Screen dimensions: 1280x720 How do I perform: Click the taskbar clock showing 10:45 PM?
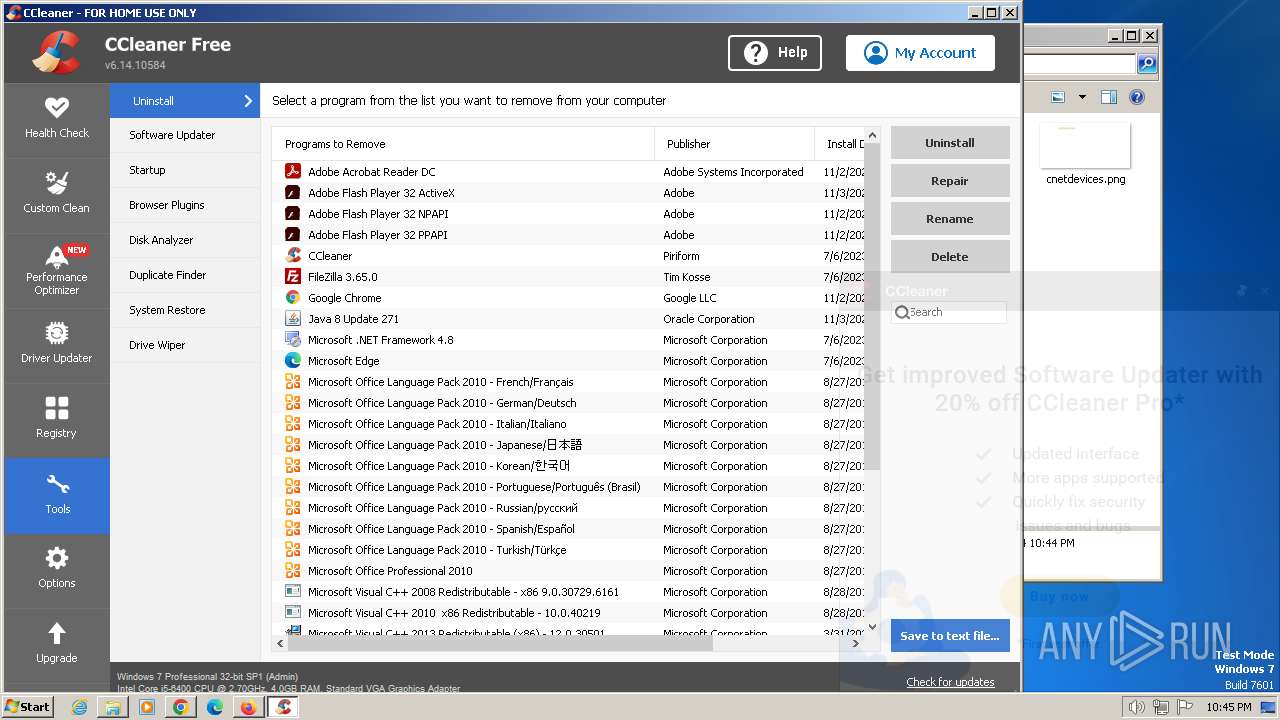[1228, 707]
